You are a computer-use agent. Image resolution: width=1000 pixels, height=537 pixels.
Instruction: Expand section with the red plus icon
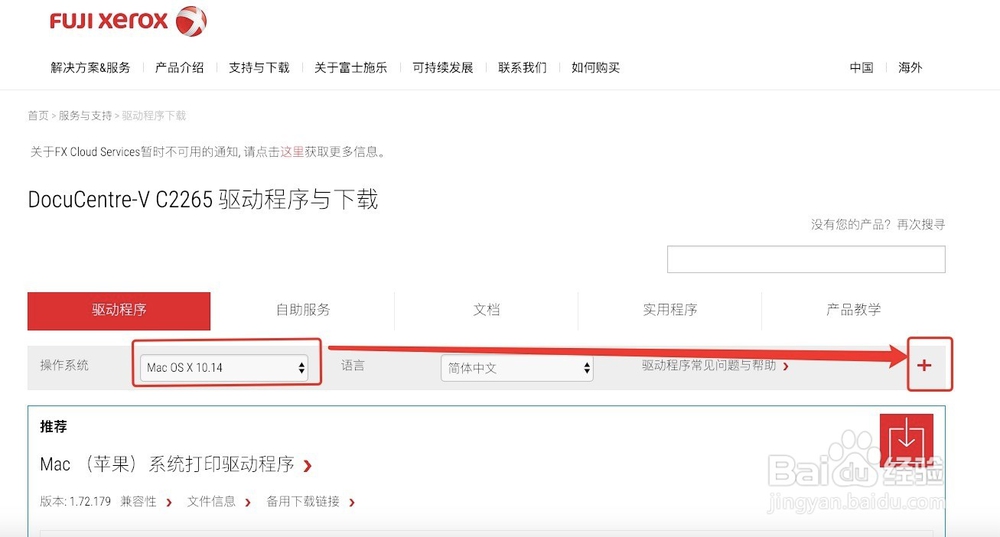click(924, 365)
